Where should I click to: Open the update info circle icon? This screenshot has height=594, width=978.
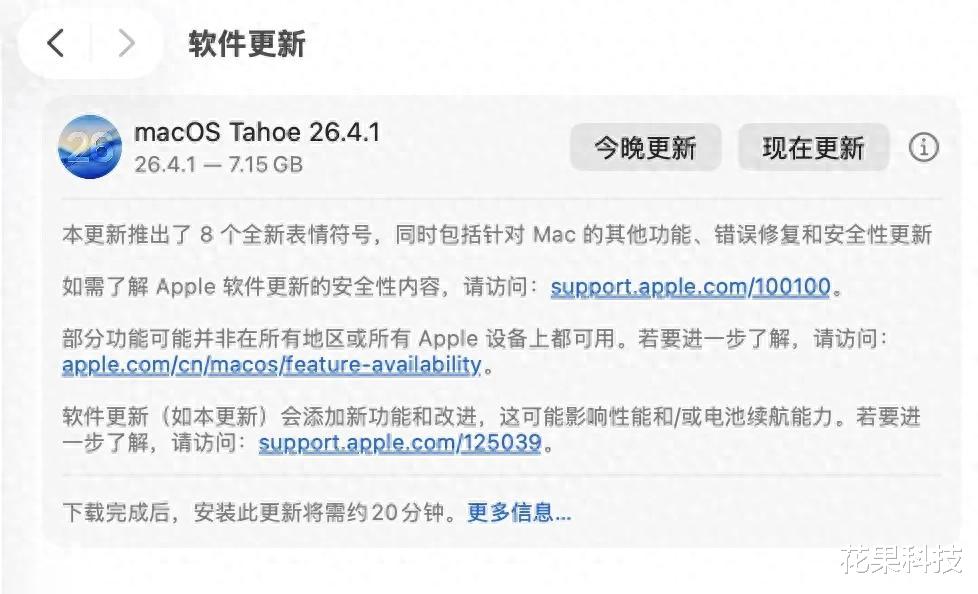[923, 148]
